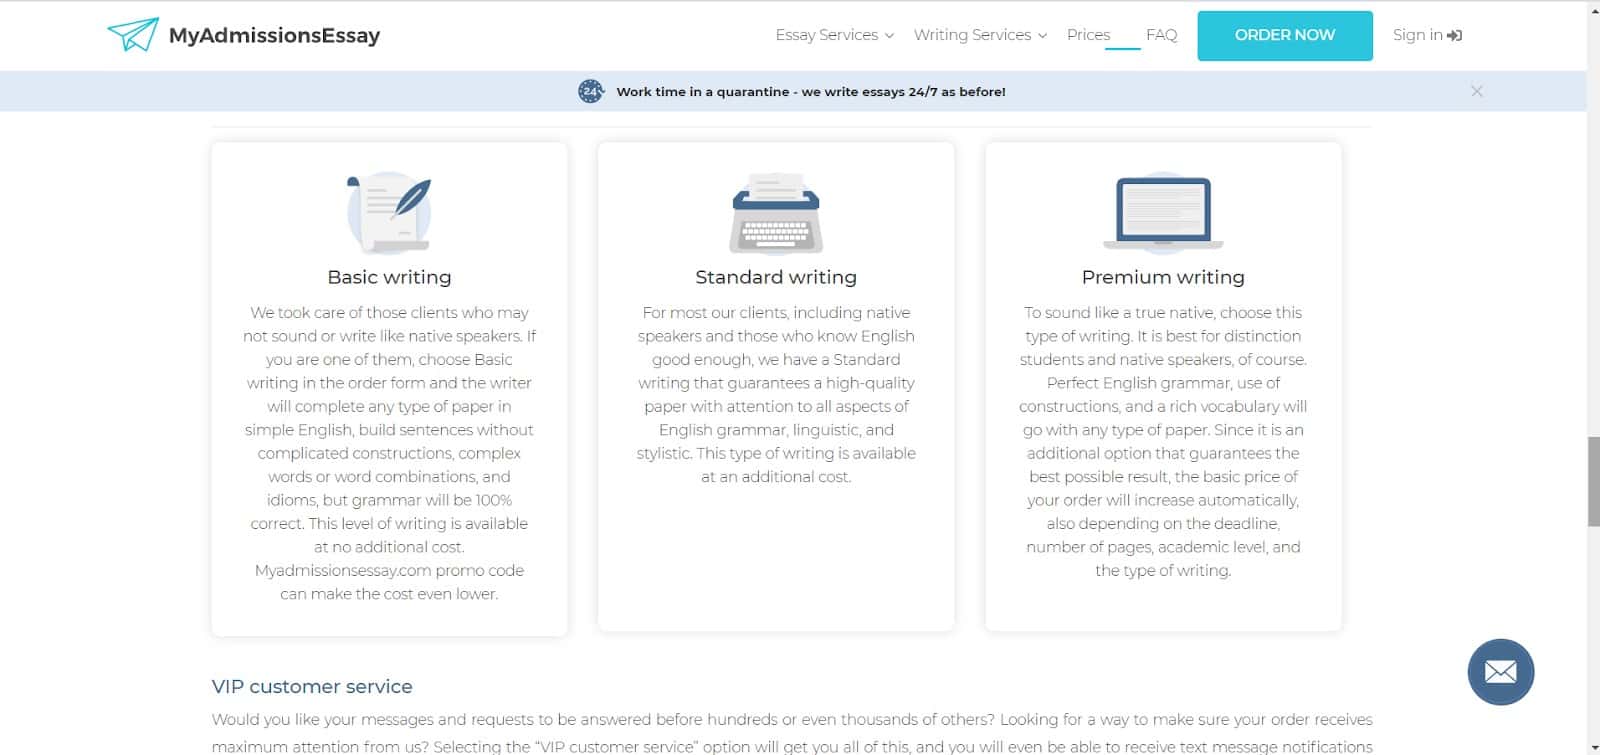Click the typewriter Standard writing icon

(x=776, y=213)
